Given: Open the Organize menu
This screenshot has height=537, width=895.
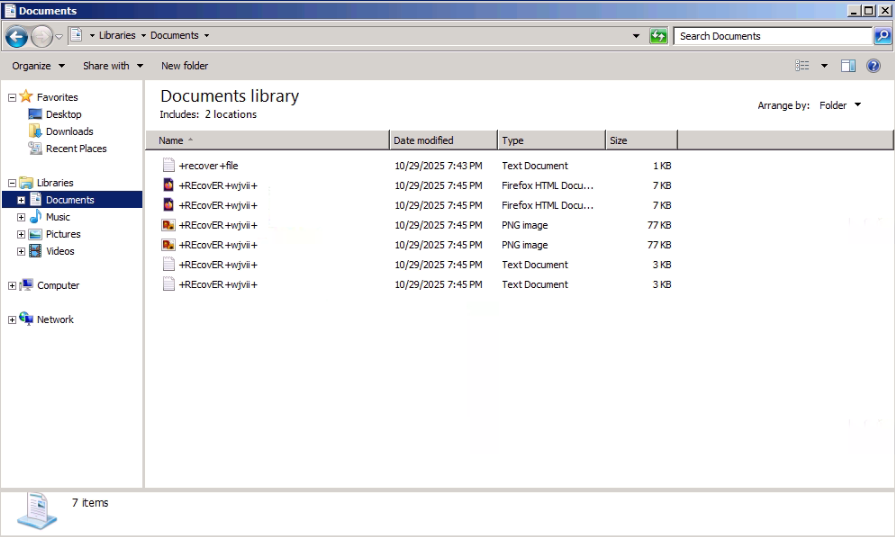Looking at the screenshot, I should tap(38, 66).
